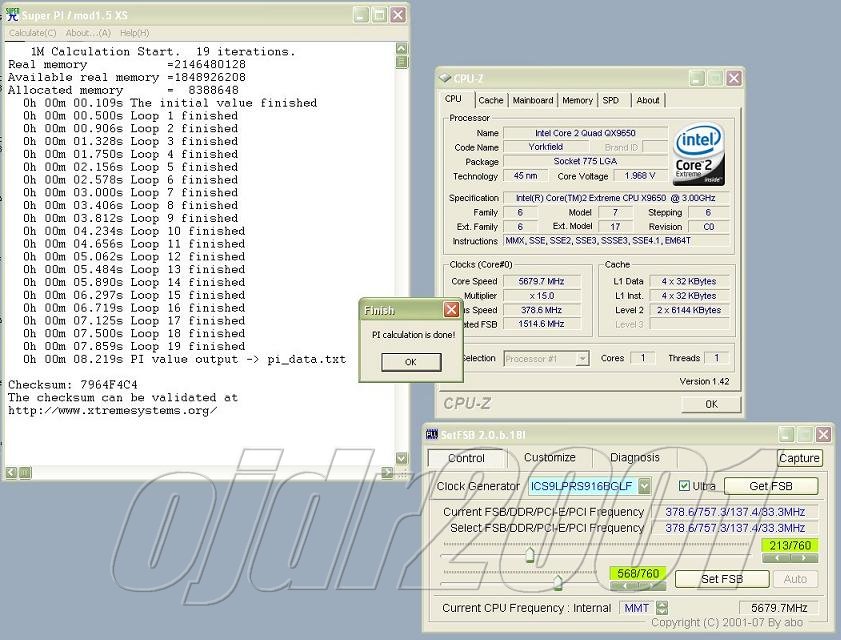Click the Get FSB button

click(x=771, y=486)
